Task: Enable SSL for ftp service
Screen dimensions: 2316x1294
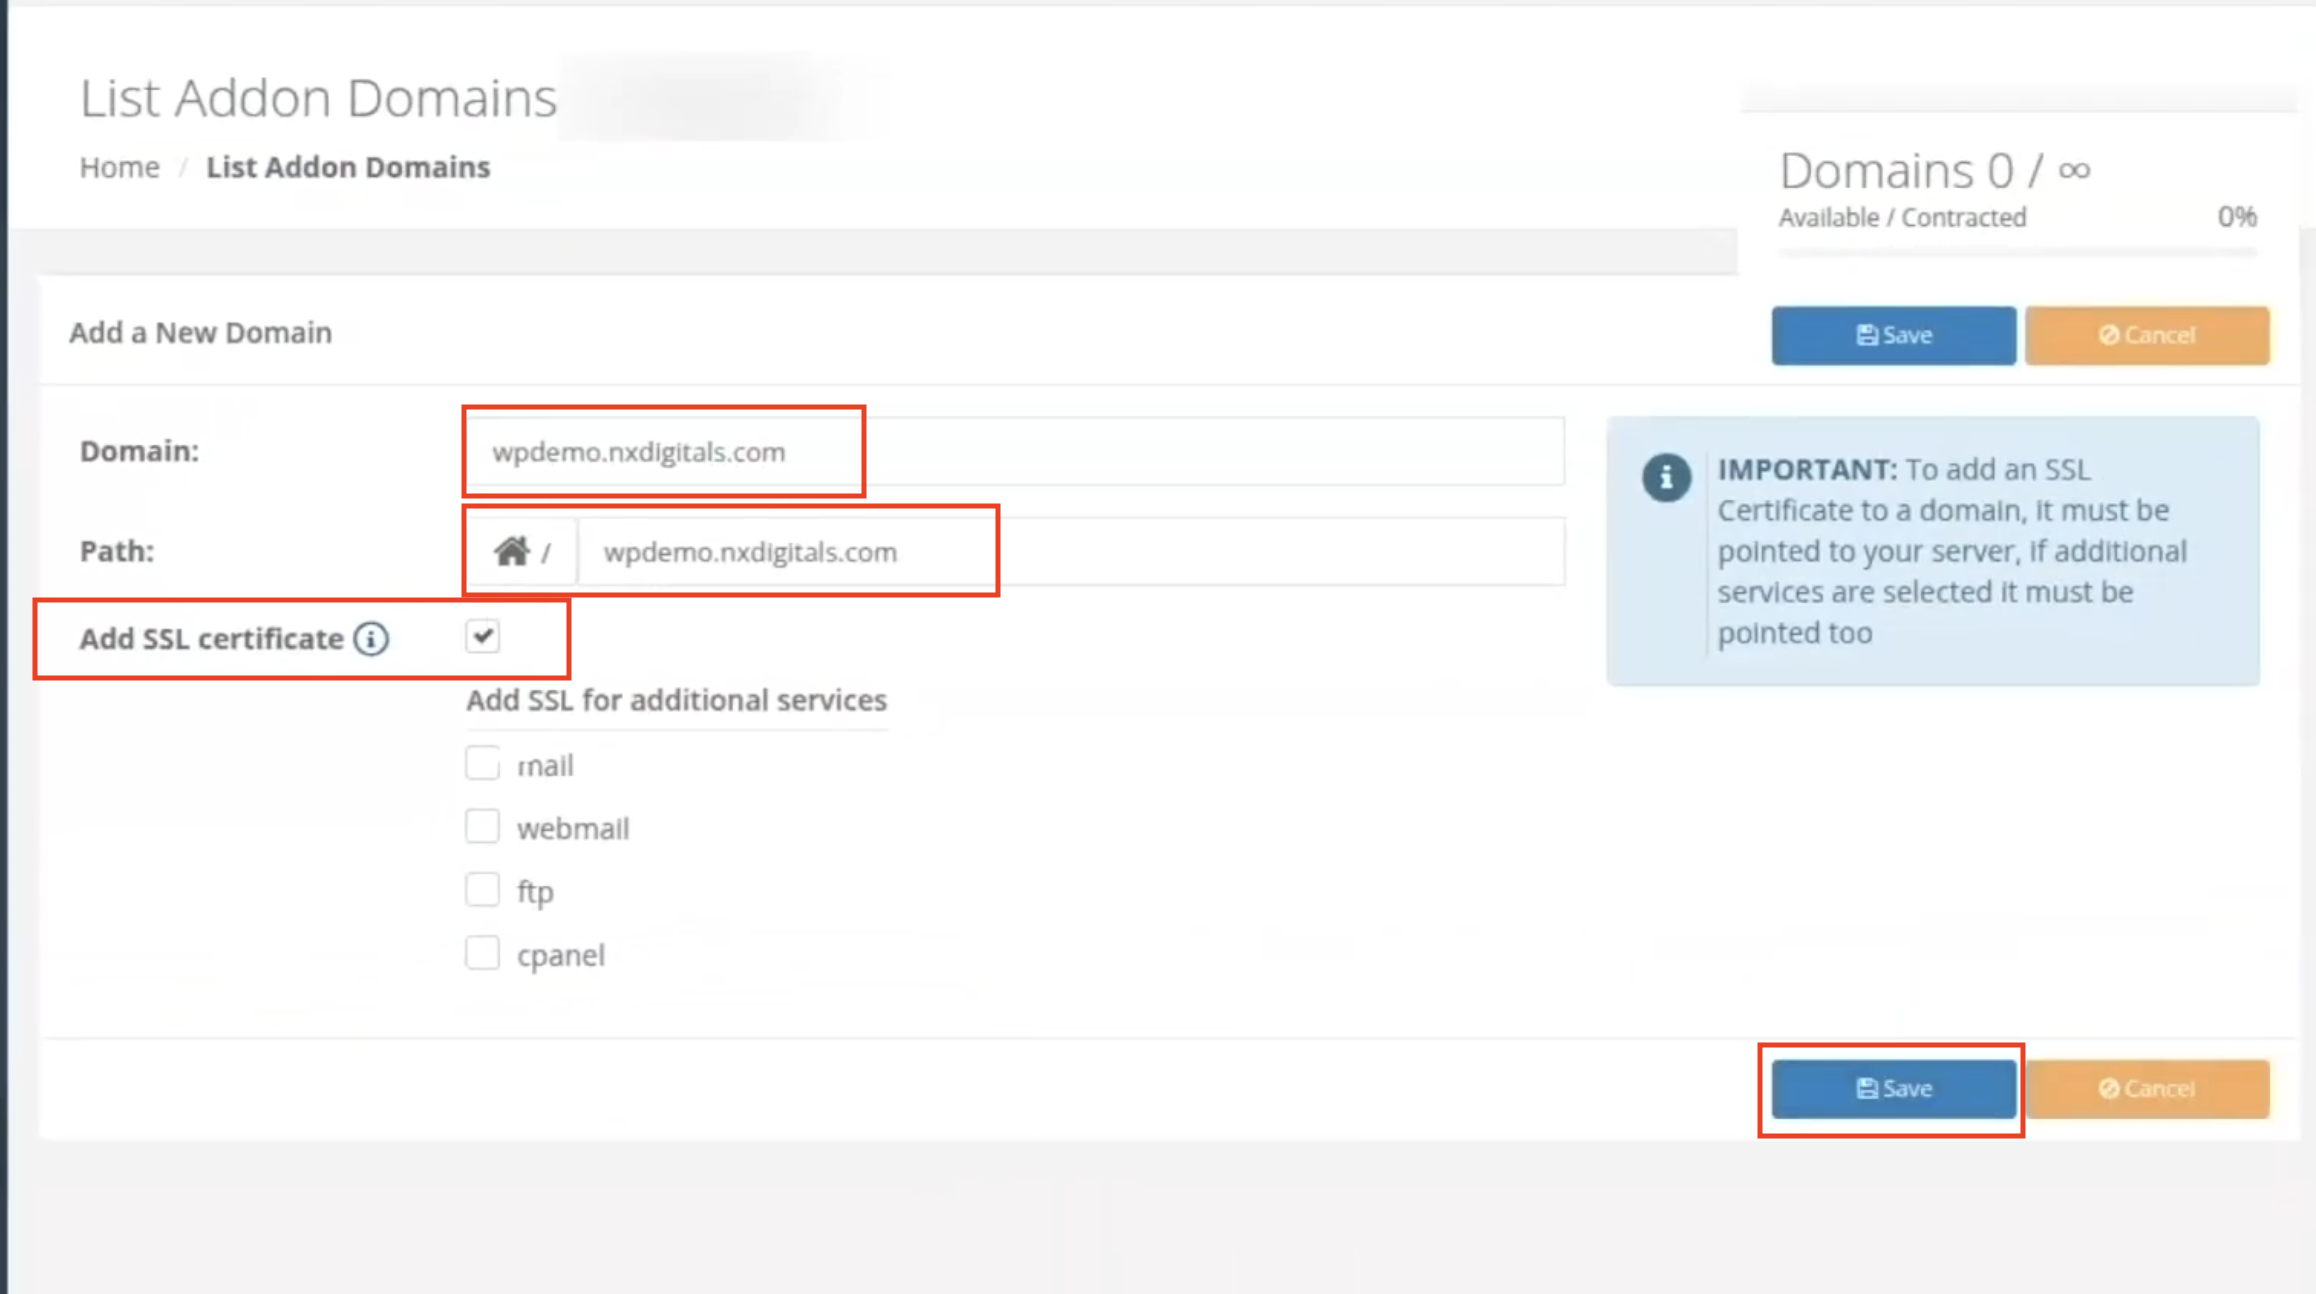Action: 482,889
